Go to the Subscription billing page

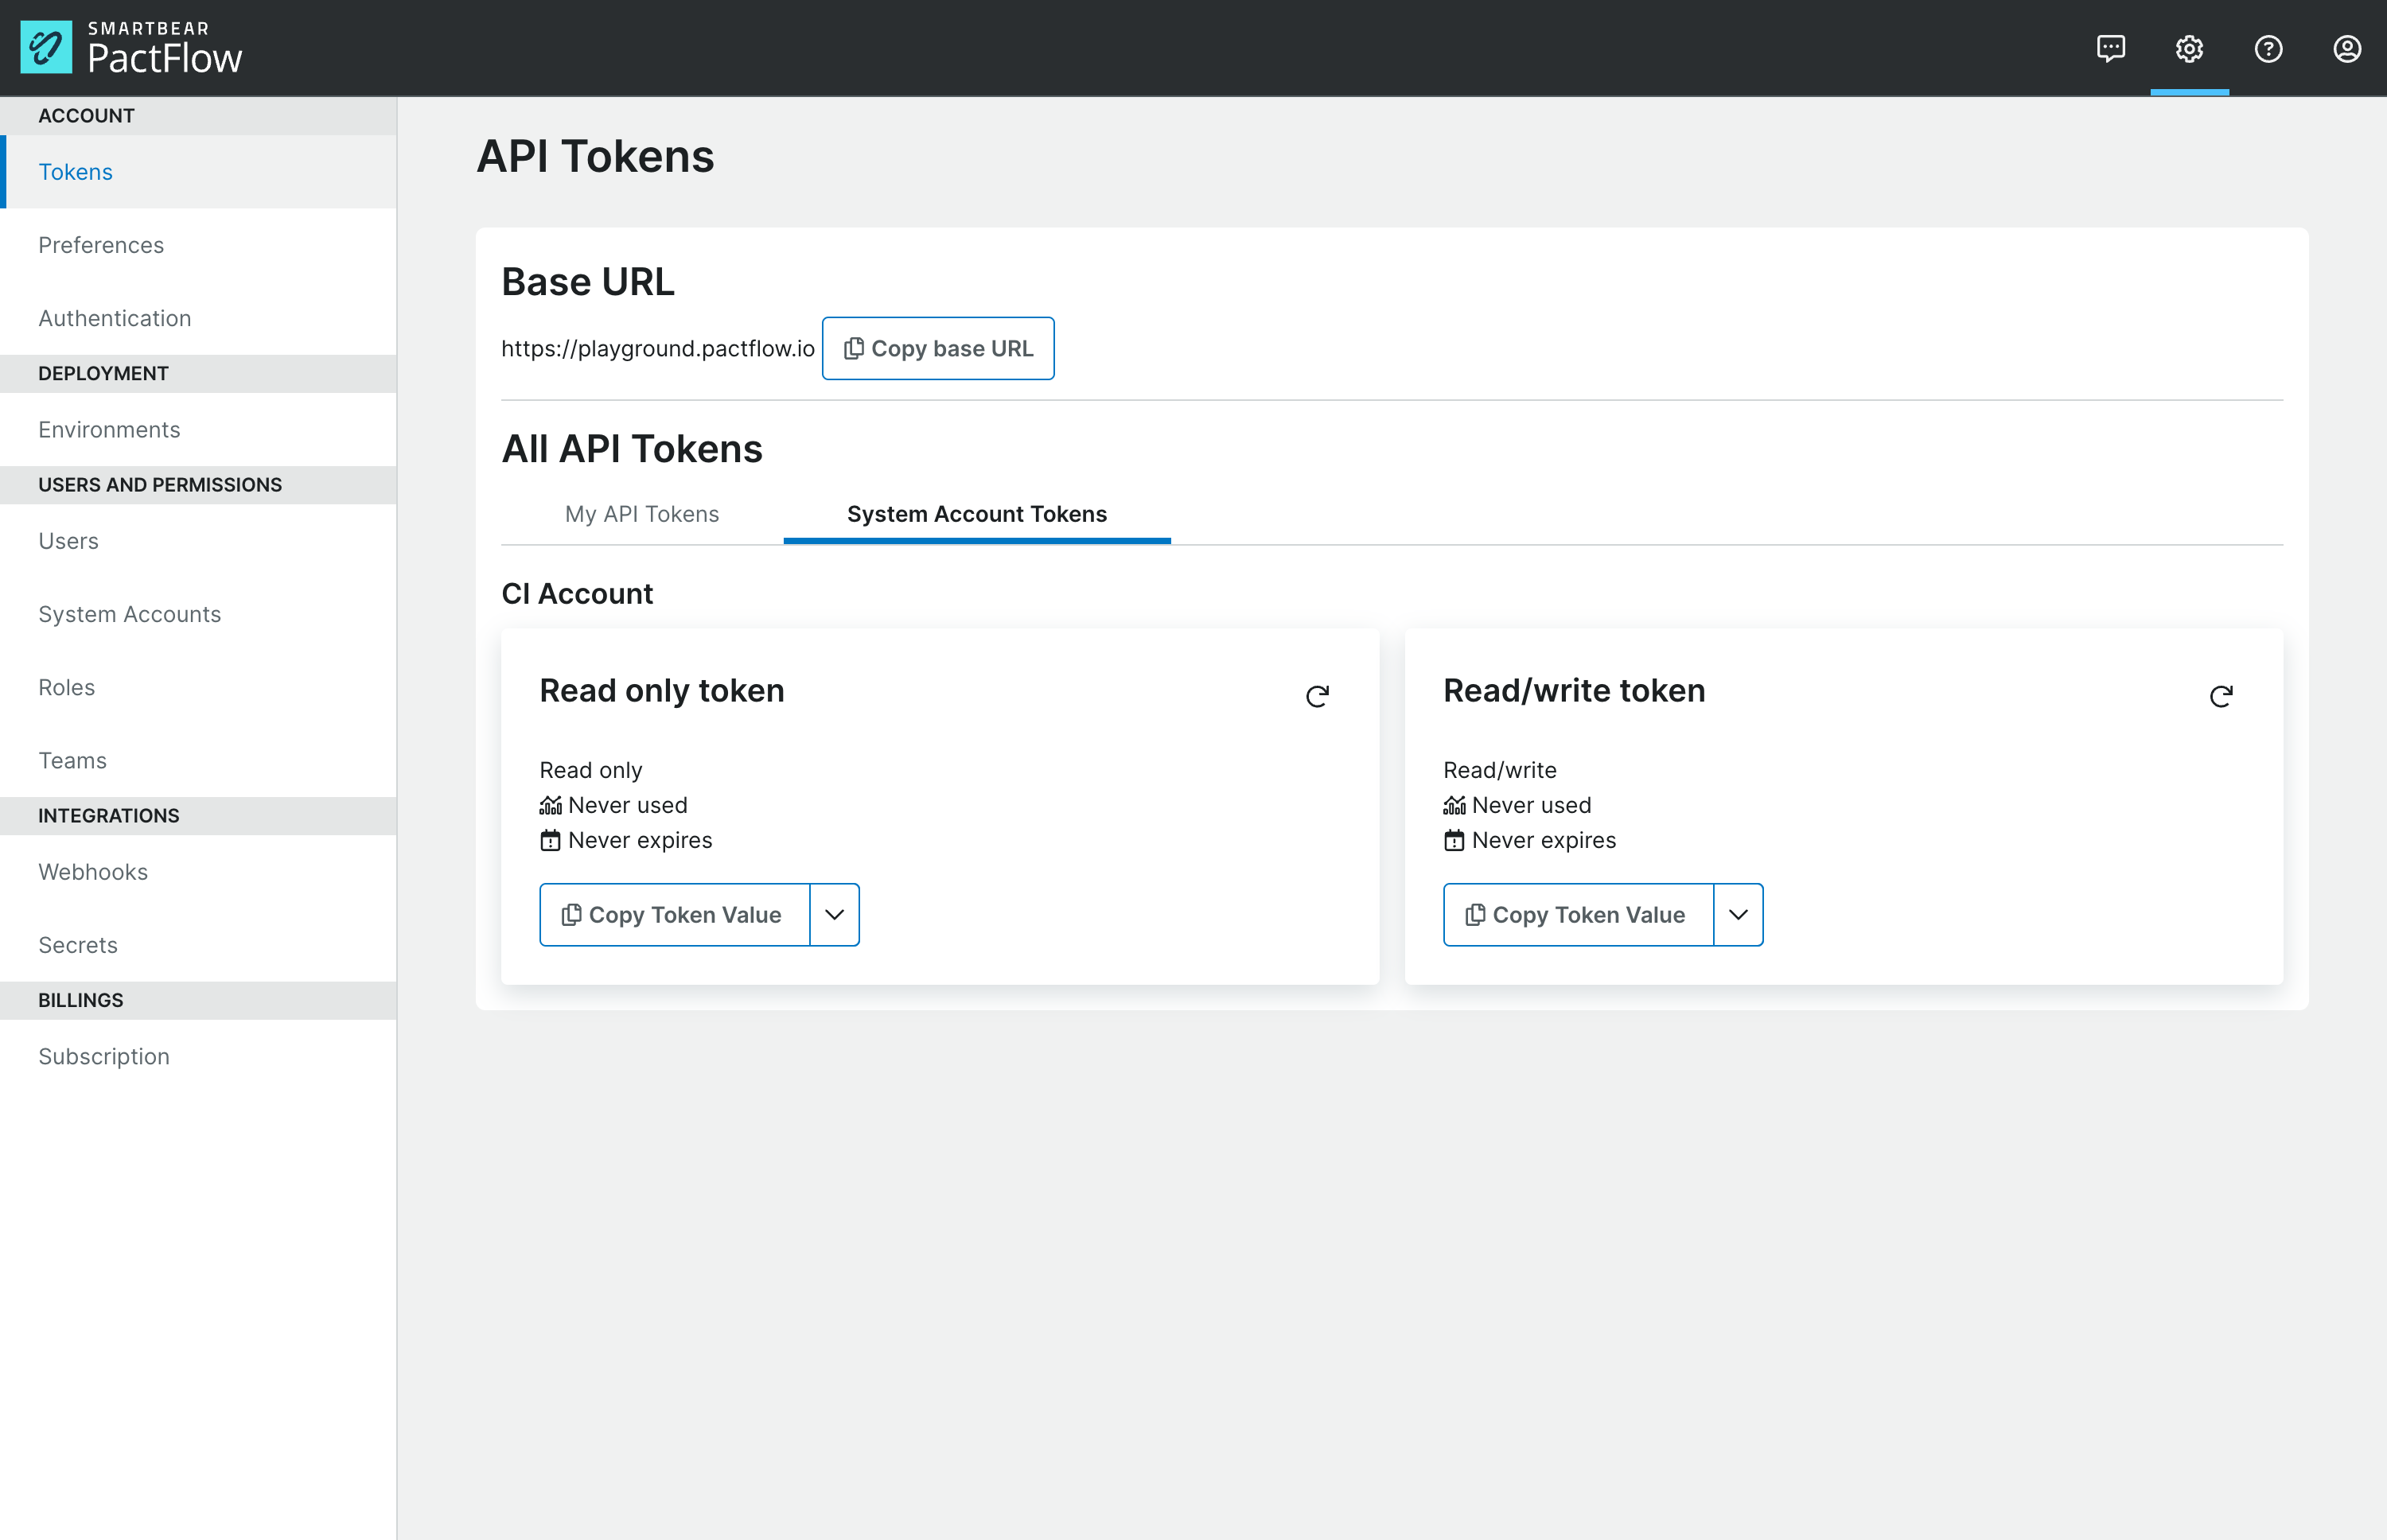104,1056
